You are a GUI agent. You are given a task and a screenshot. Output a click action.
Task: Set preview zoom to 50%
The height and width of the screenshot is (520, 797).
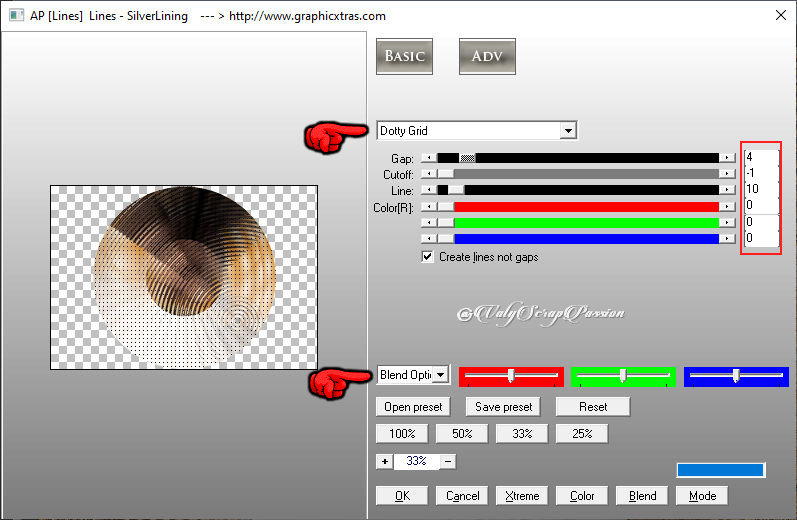[462, 434]
